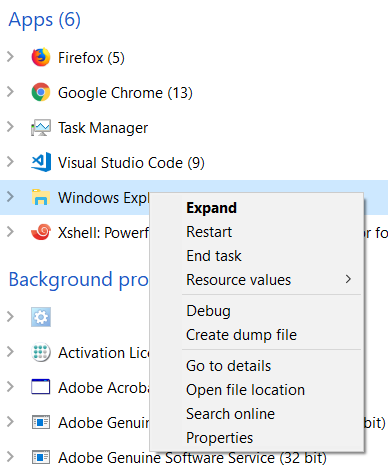This screenshot has width=388, height=465.
Task: Select the Xshell red swirl icon
Action: click(41, 232)
